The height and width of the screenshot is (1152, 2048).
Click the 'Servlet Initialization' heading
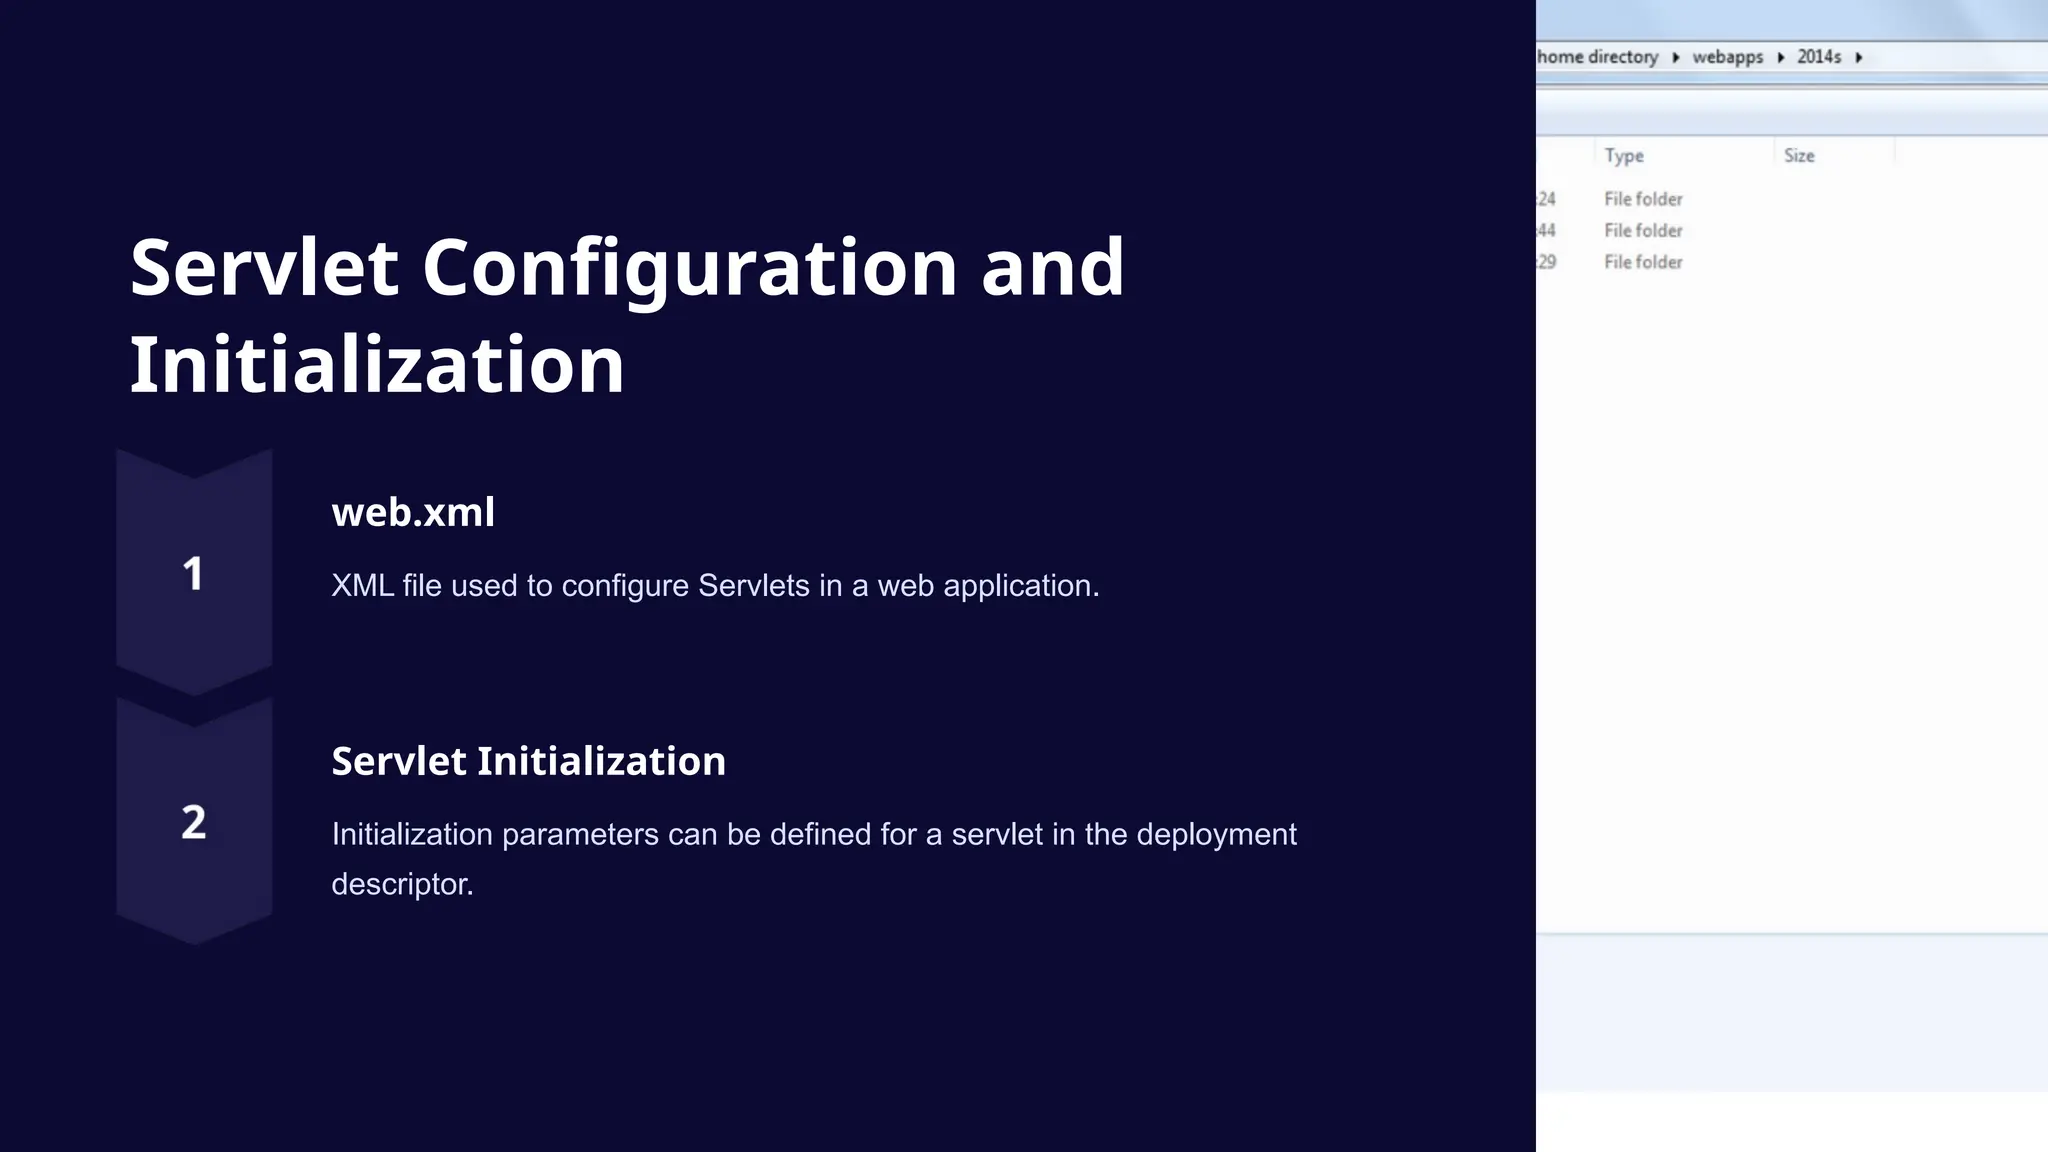[528, 761]
